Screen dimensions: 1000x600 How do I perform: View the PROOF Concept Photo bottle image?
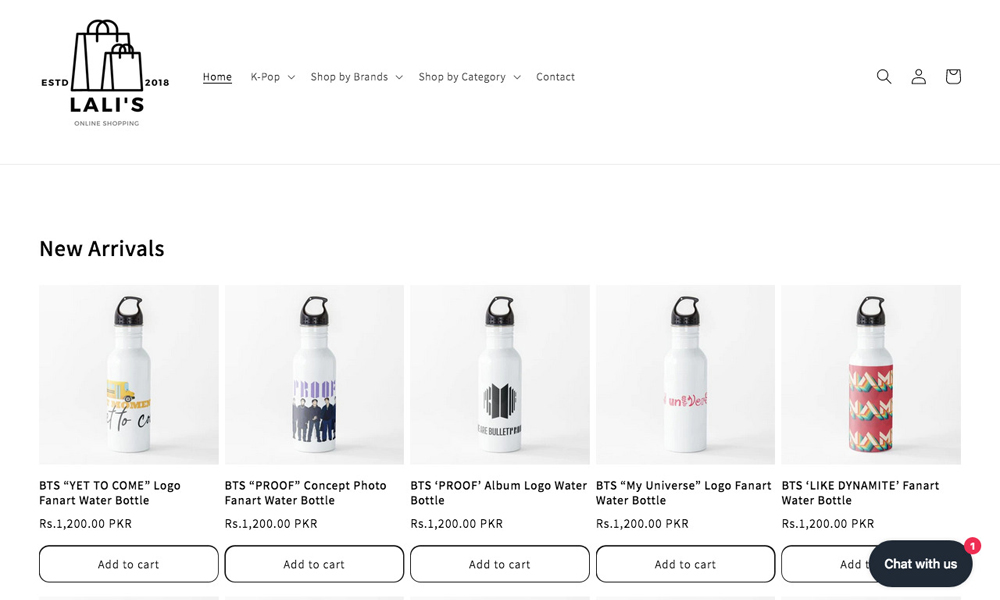click(x=314, y=375)
